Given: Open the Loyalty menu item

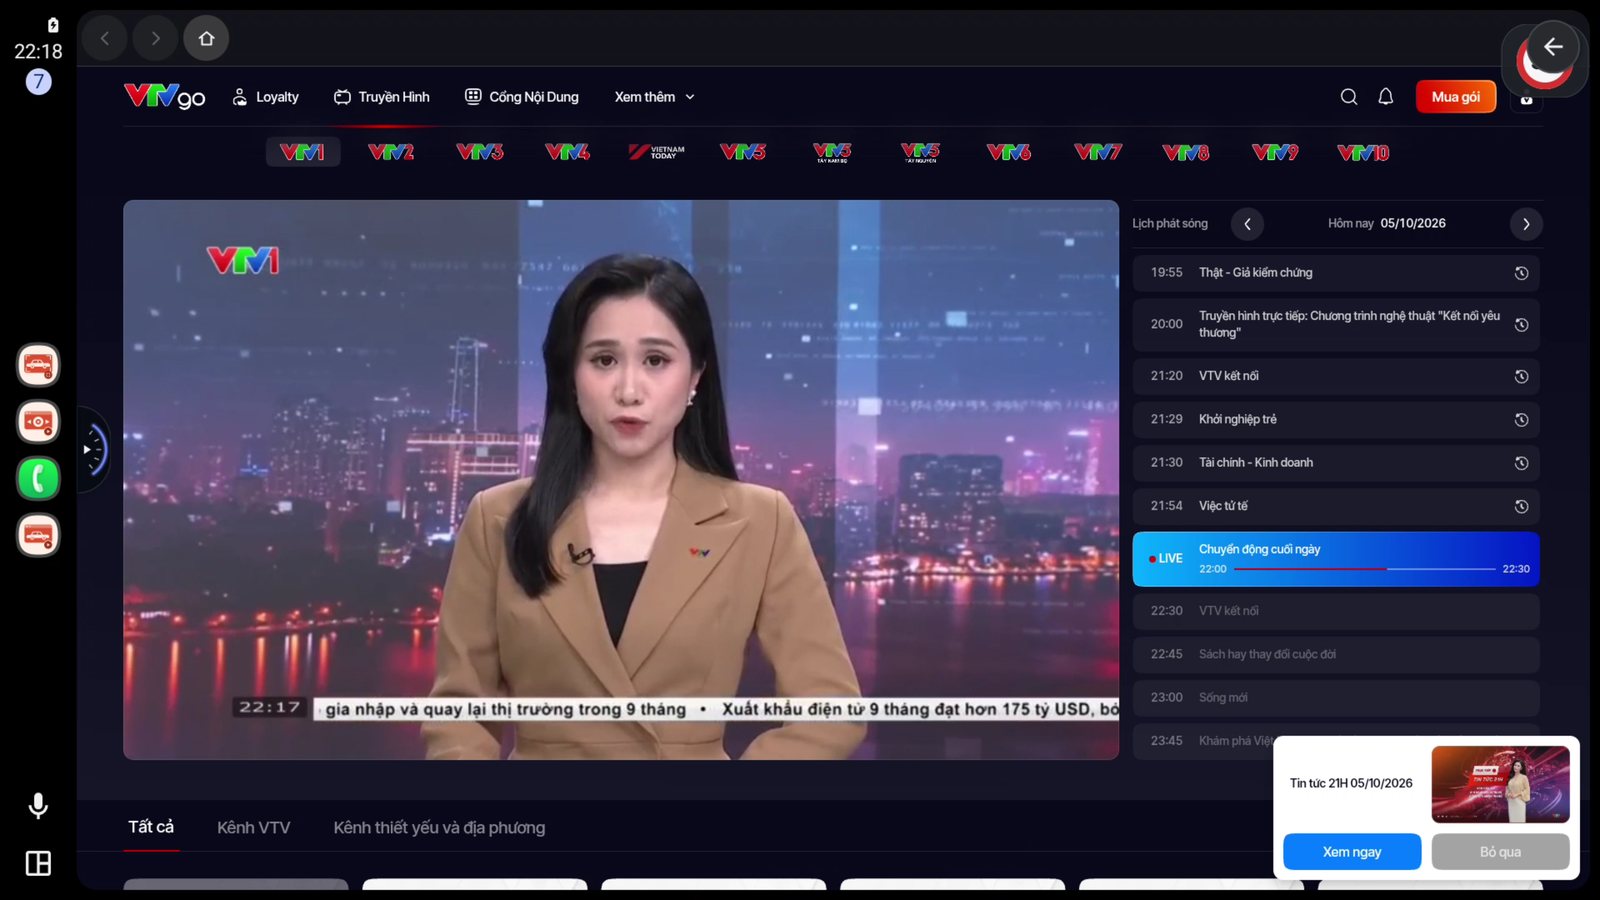Looking at the screenshot, I should click(265, 97).
